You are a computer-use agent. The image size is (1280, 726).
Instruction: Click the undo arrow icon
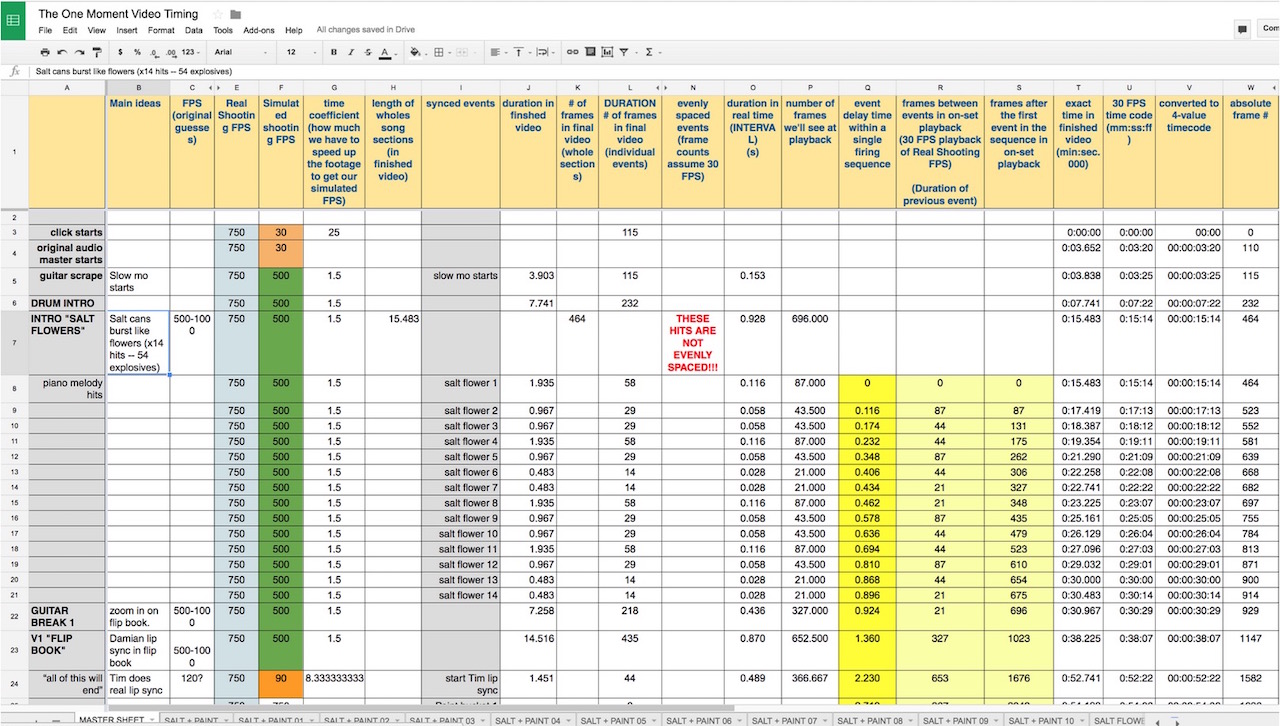62,52
